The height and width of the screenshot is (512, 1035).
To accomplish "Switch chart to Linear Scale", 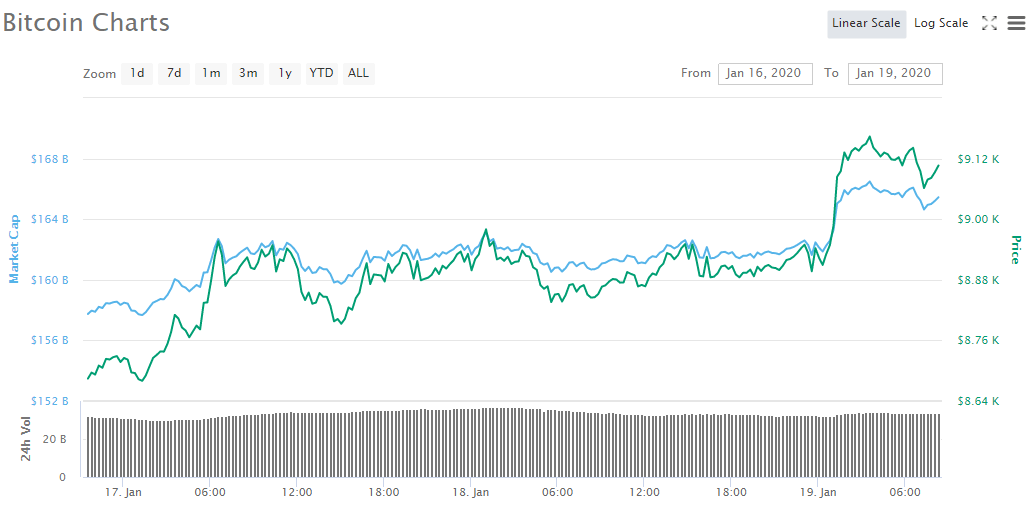I will pyautogui.click(x=866, y=24).
